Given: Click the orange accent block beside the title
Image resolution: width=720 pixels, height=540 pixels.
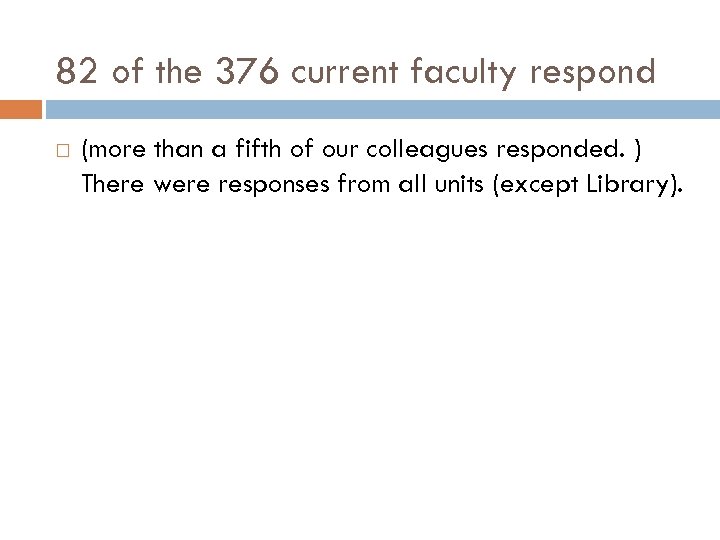Looking at the screenshot, I should click(21, 109).
